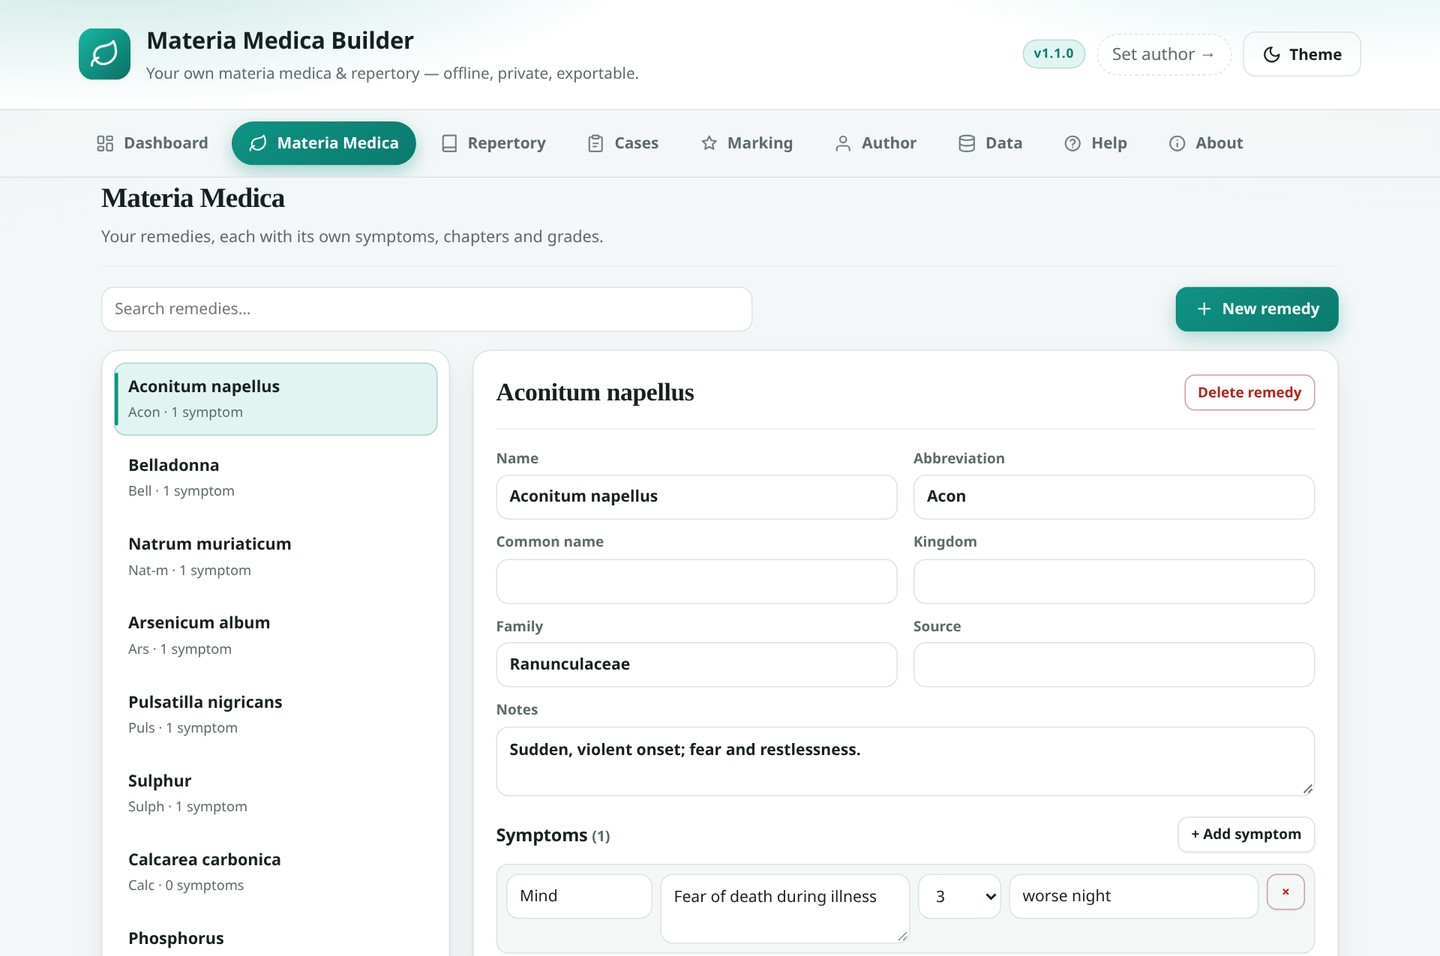The image size is (1440, 956).
Task: Select the Author tab
Action: point(876,144)
